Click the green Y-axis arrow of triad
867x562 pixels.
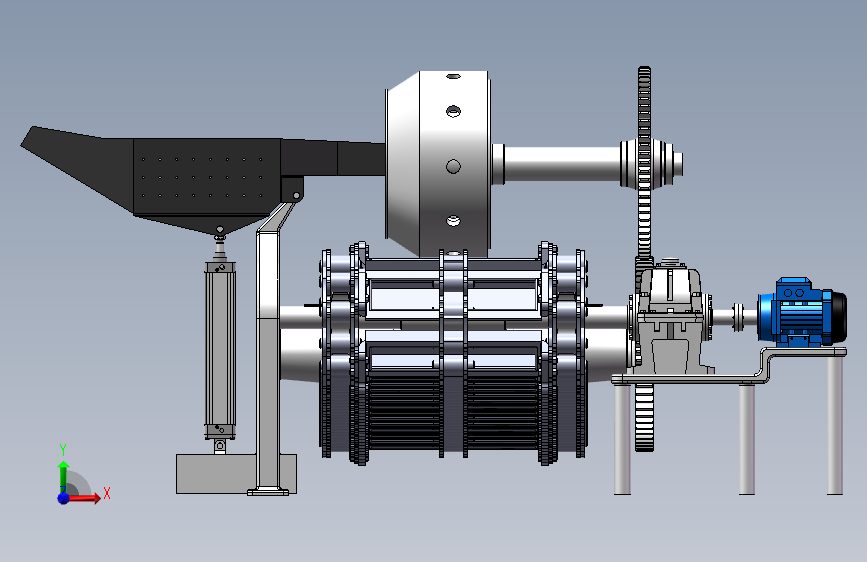[x=64, y=477]
